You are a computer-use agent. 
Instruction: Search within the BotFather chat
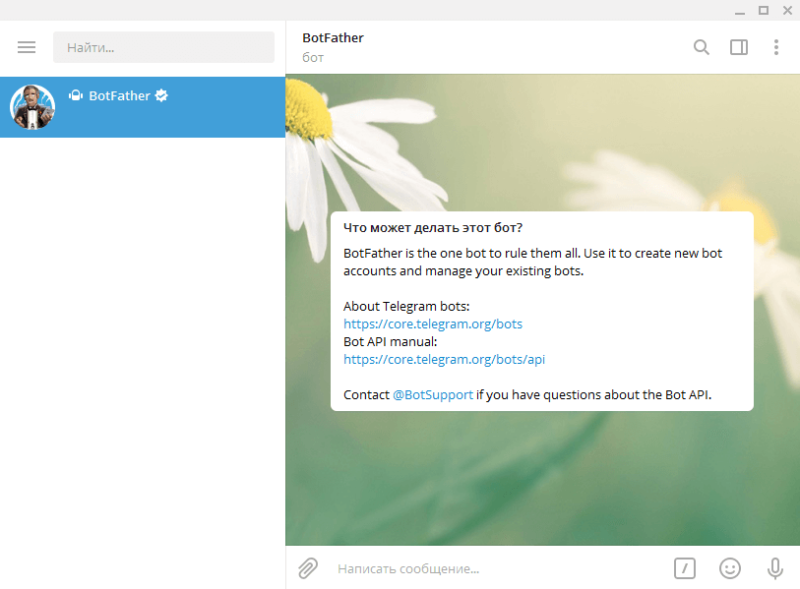701,47
